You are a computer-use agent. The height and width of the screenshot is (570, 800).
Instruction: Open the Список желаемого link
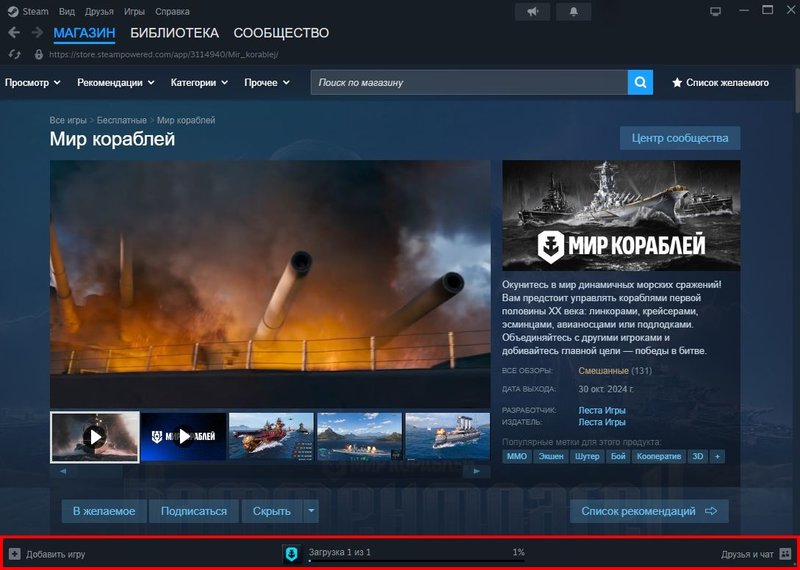point(727,83)
